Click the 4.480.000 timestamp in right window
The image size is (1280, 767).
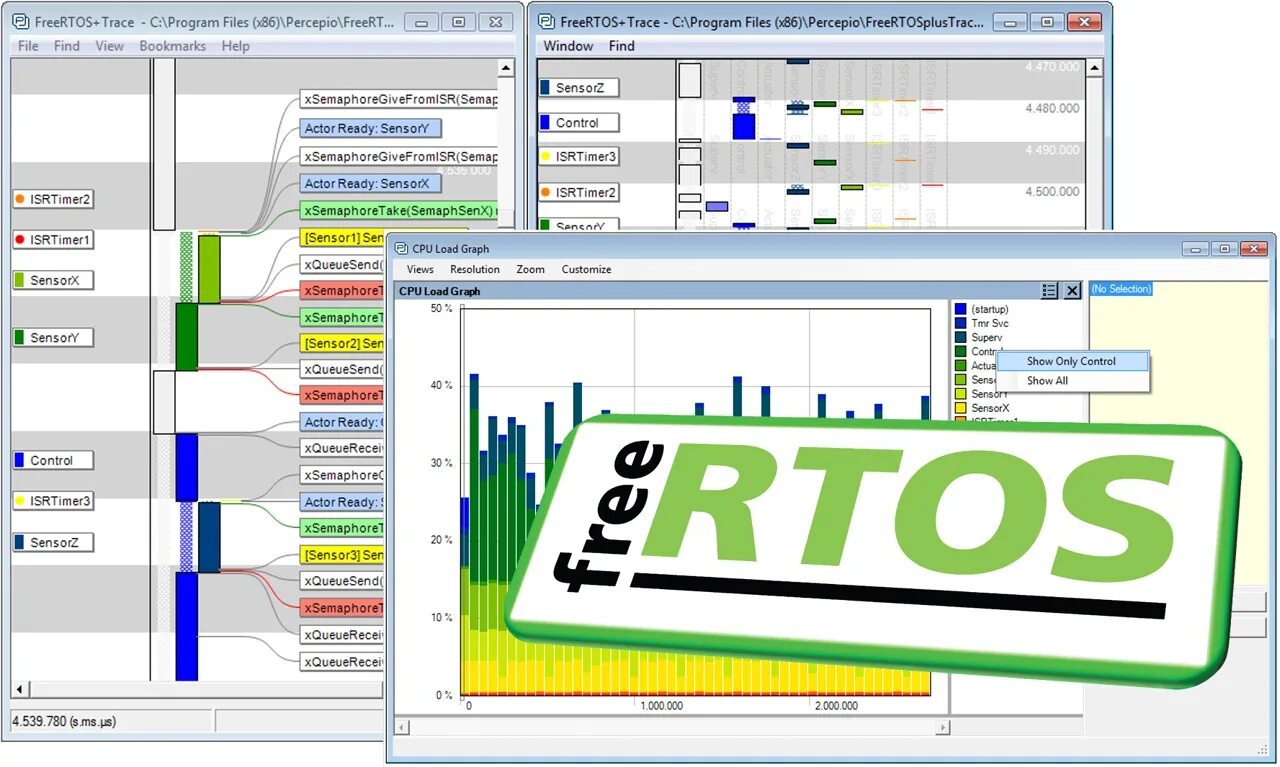pos(1052,109)
